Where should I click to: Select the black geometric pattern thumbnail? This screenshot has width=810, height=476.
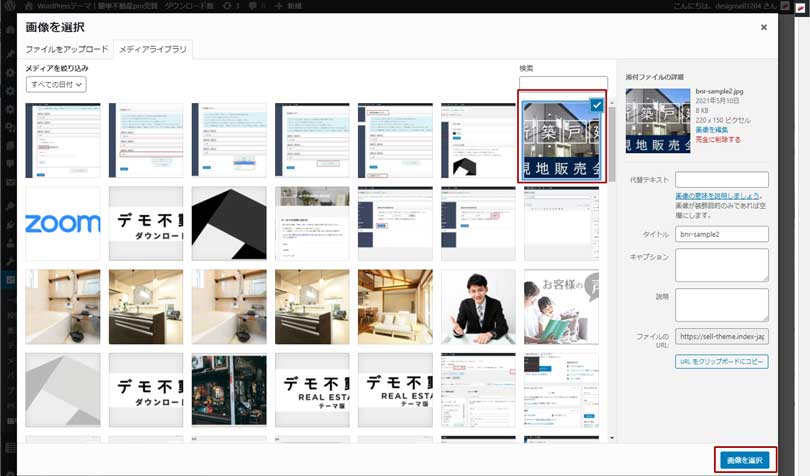229,223
